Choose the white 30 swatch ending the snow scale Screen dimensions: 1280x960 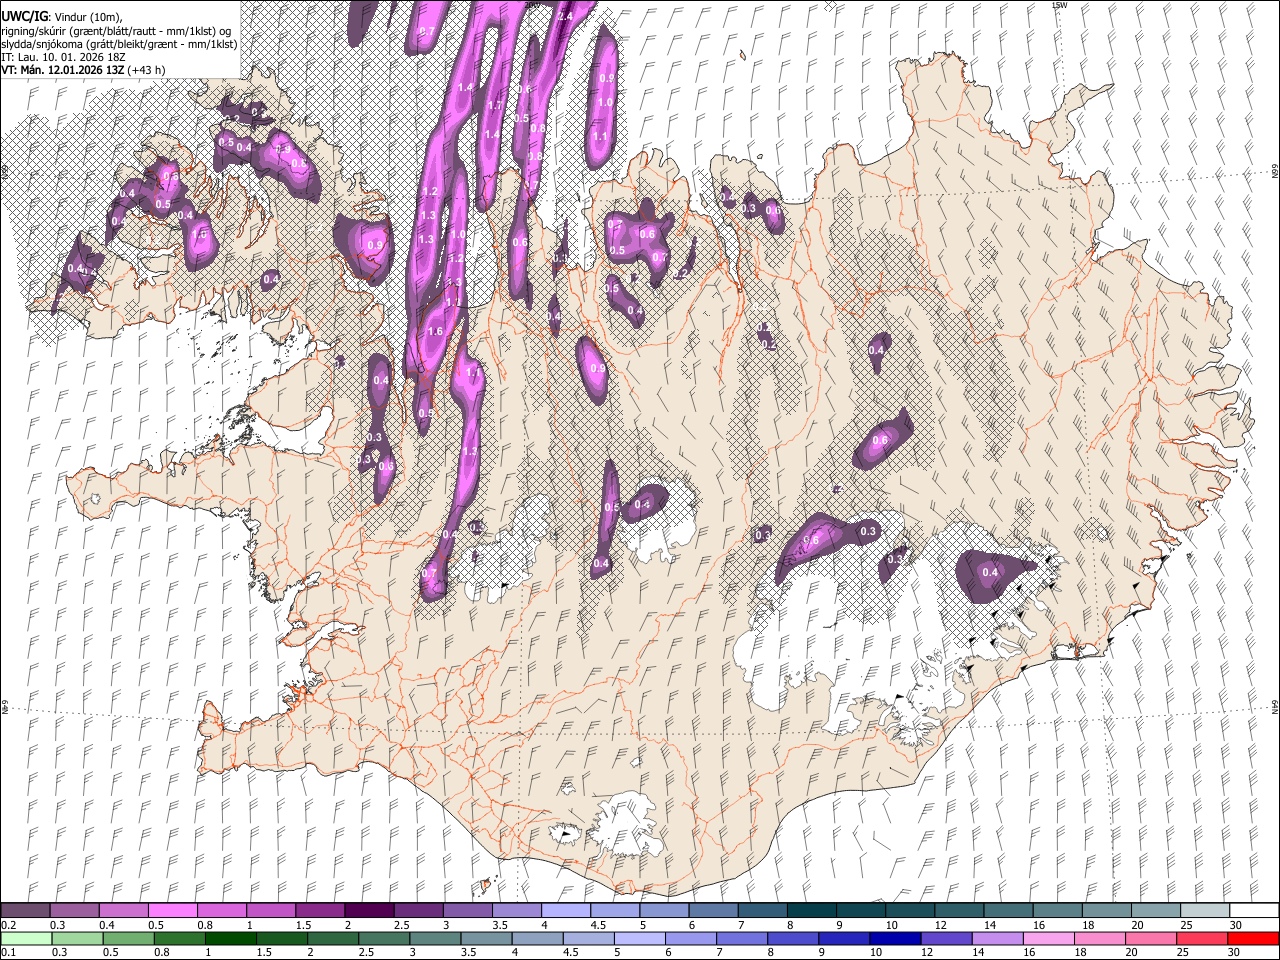coord(1253,910)
